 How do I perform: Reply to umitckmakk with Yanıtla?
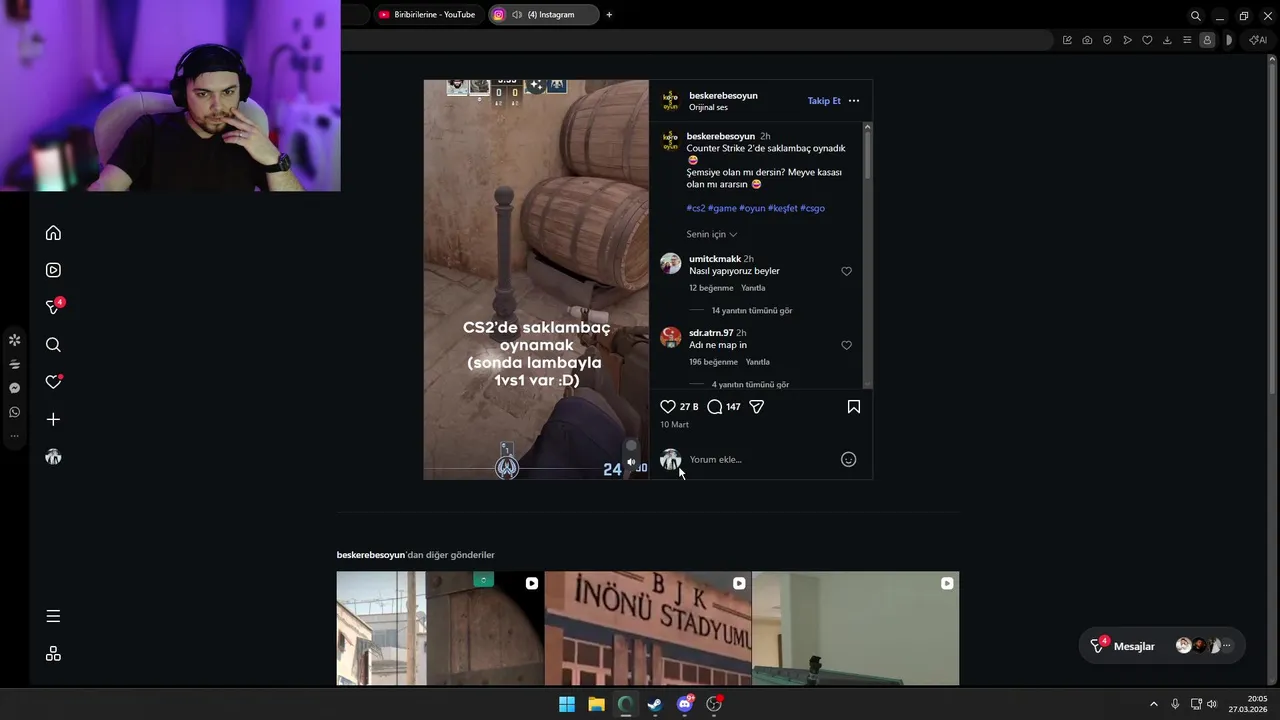(753, 288)
